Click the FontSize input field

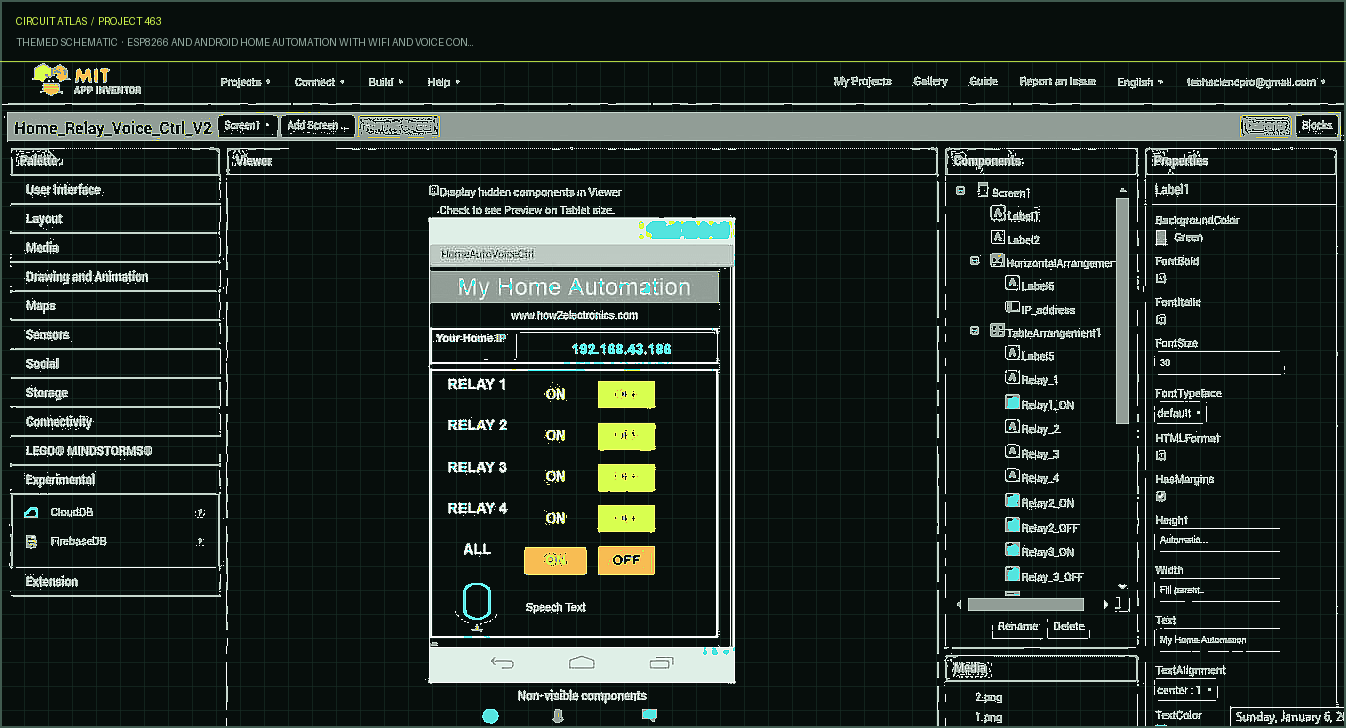[x=1218, y=364]
